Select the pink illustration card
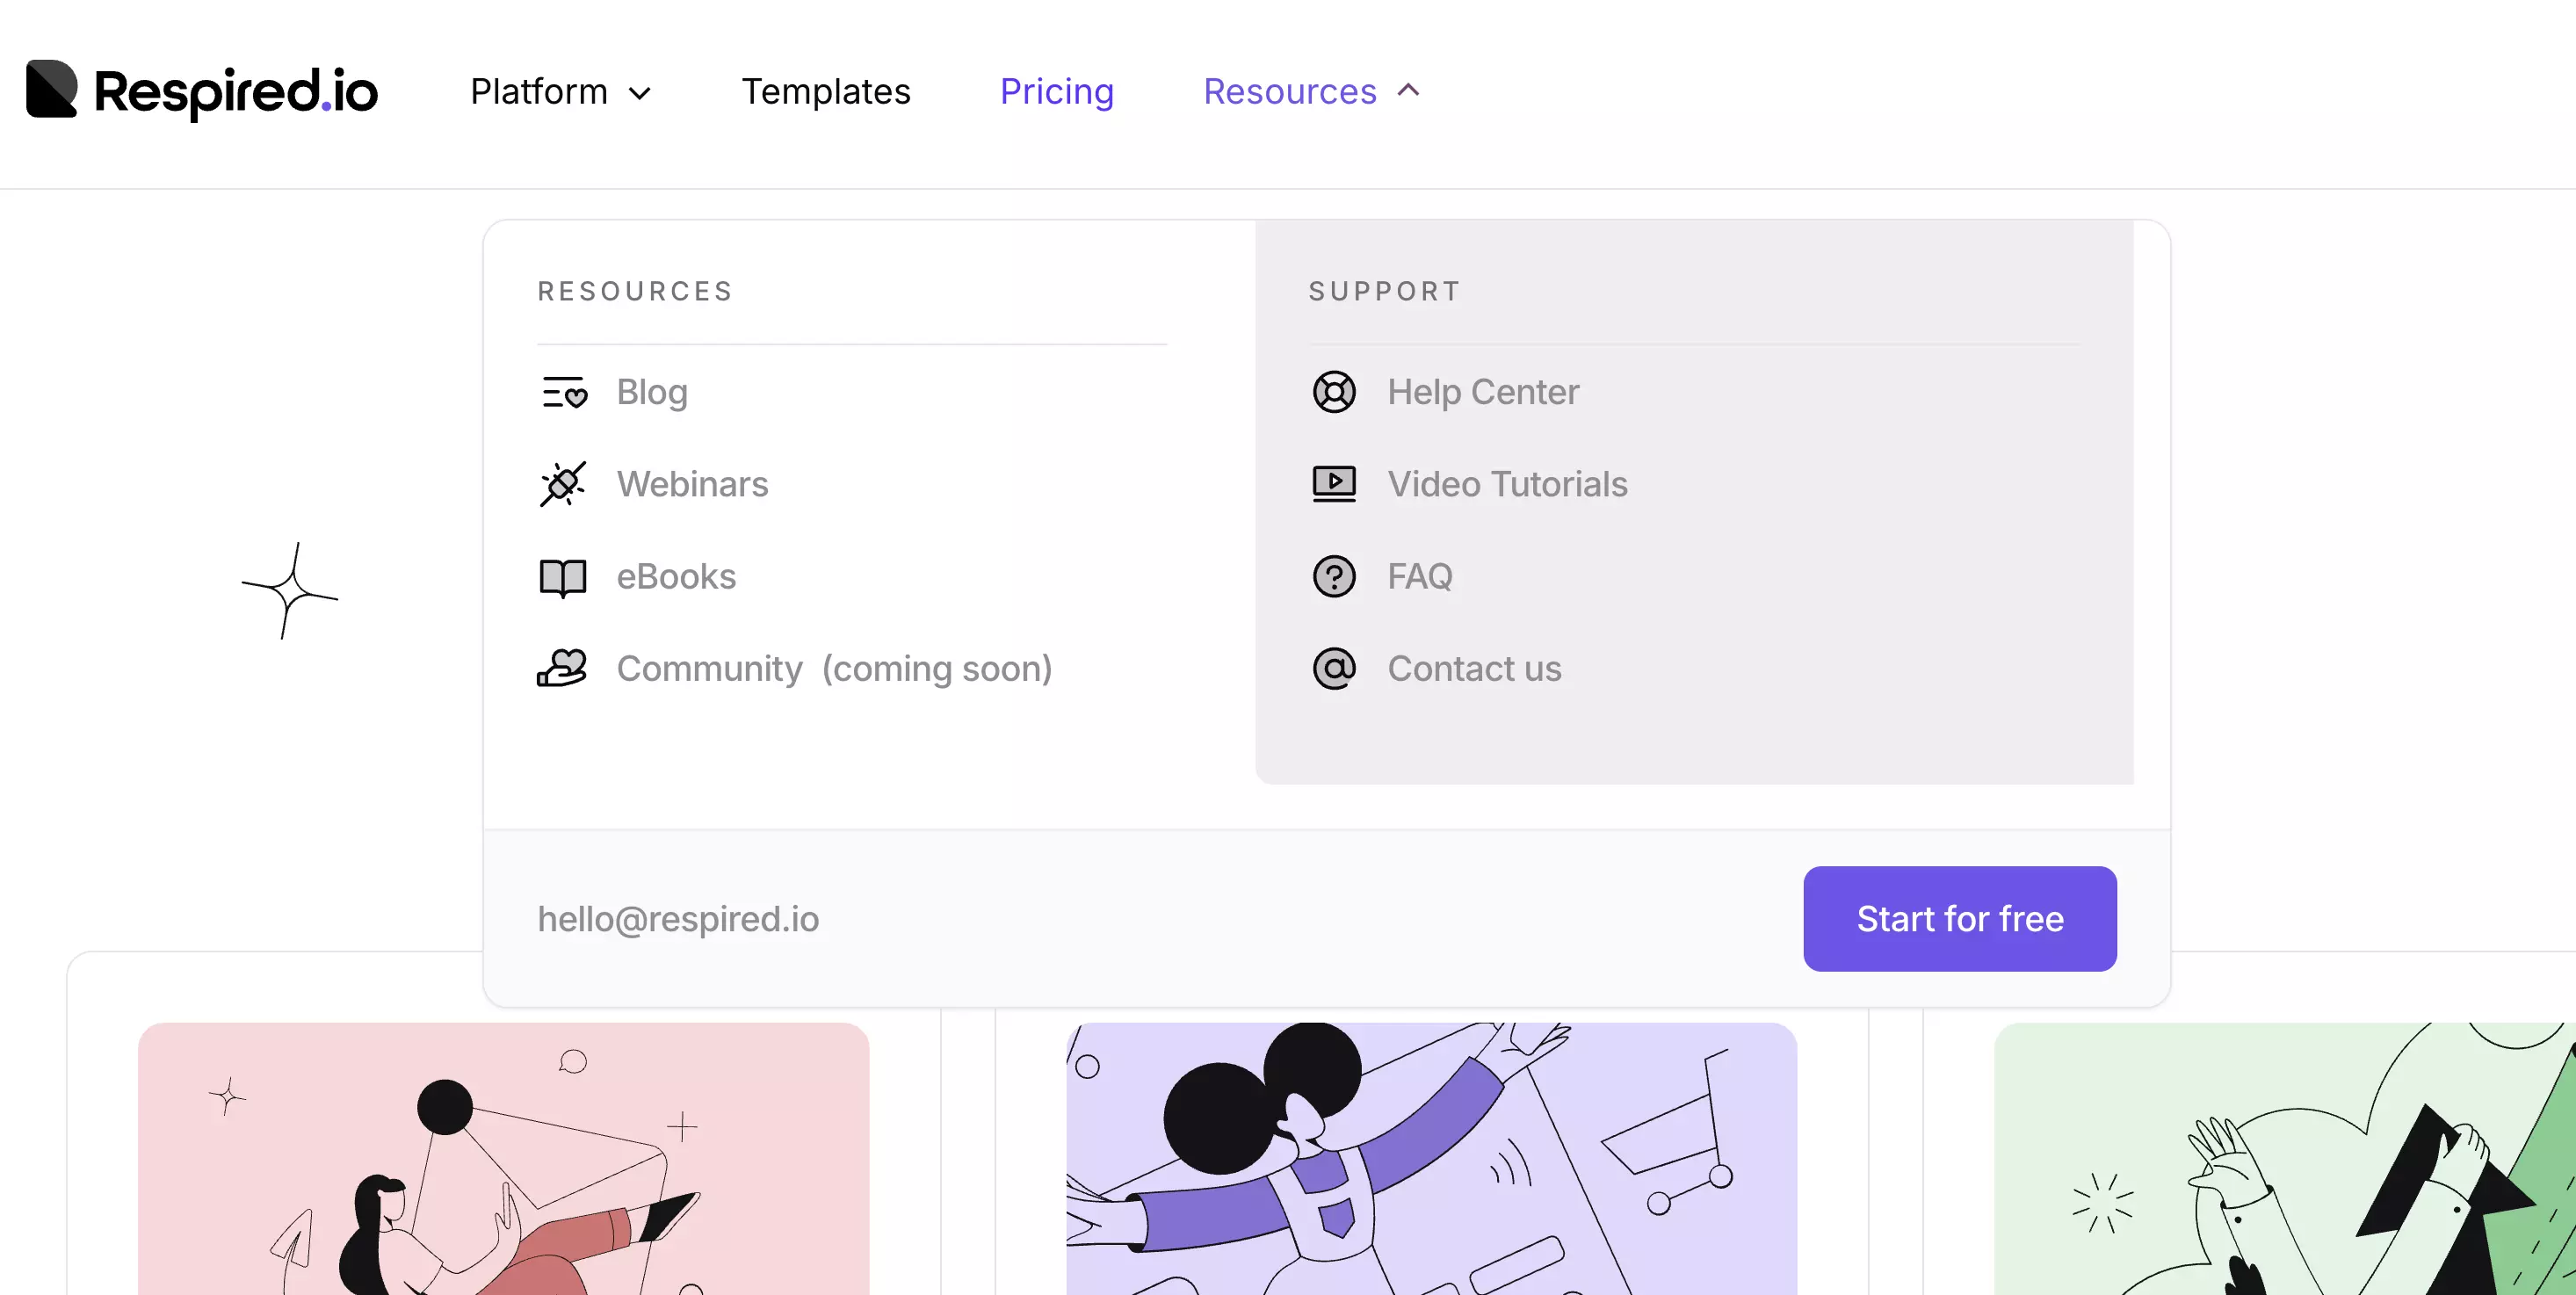 [503, 1158]
